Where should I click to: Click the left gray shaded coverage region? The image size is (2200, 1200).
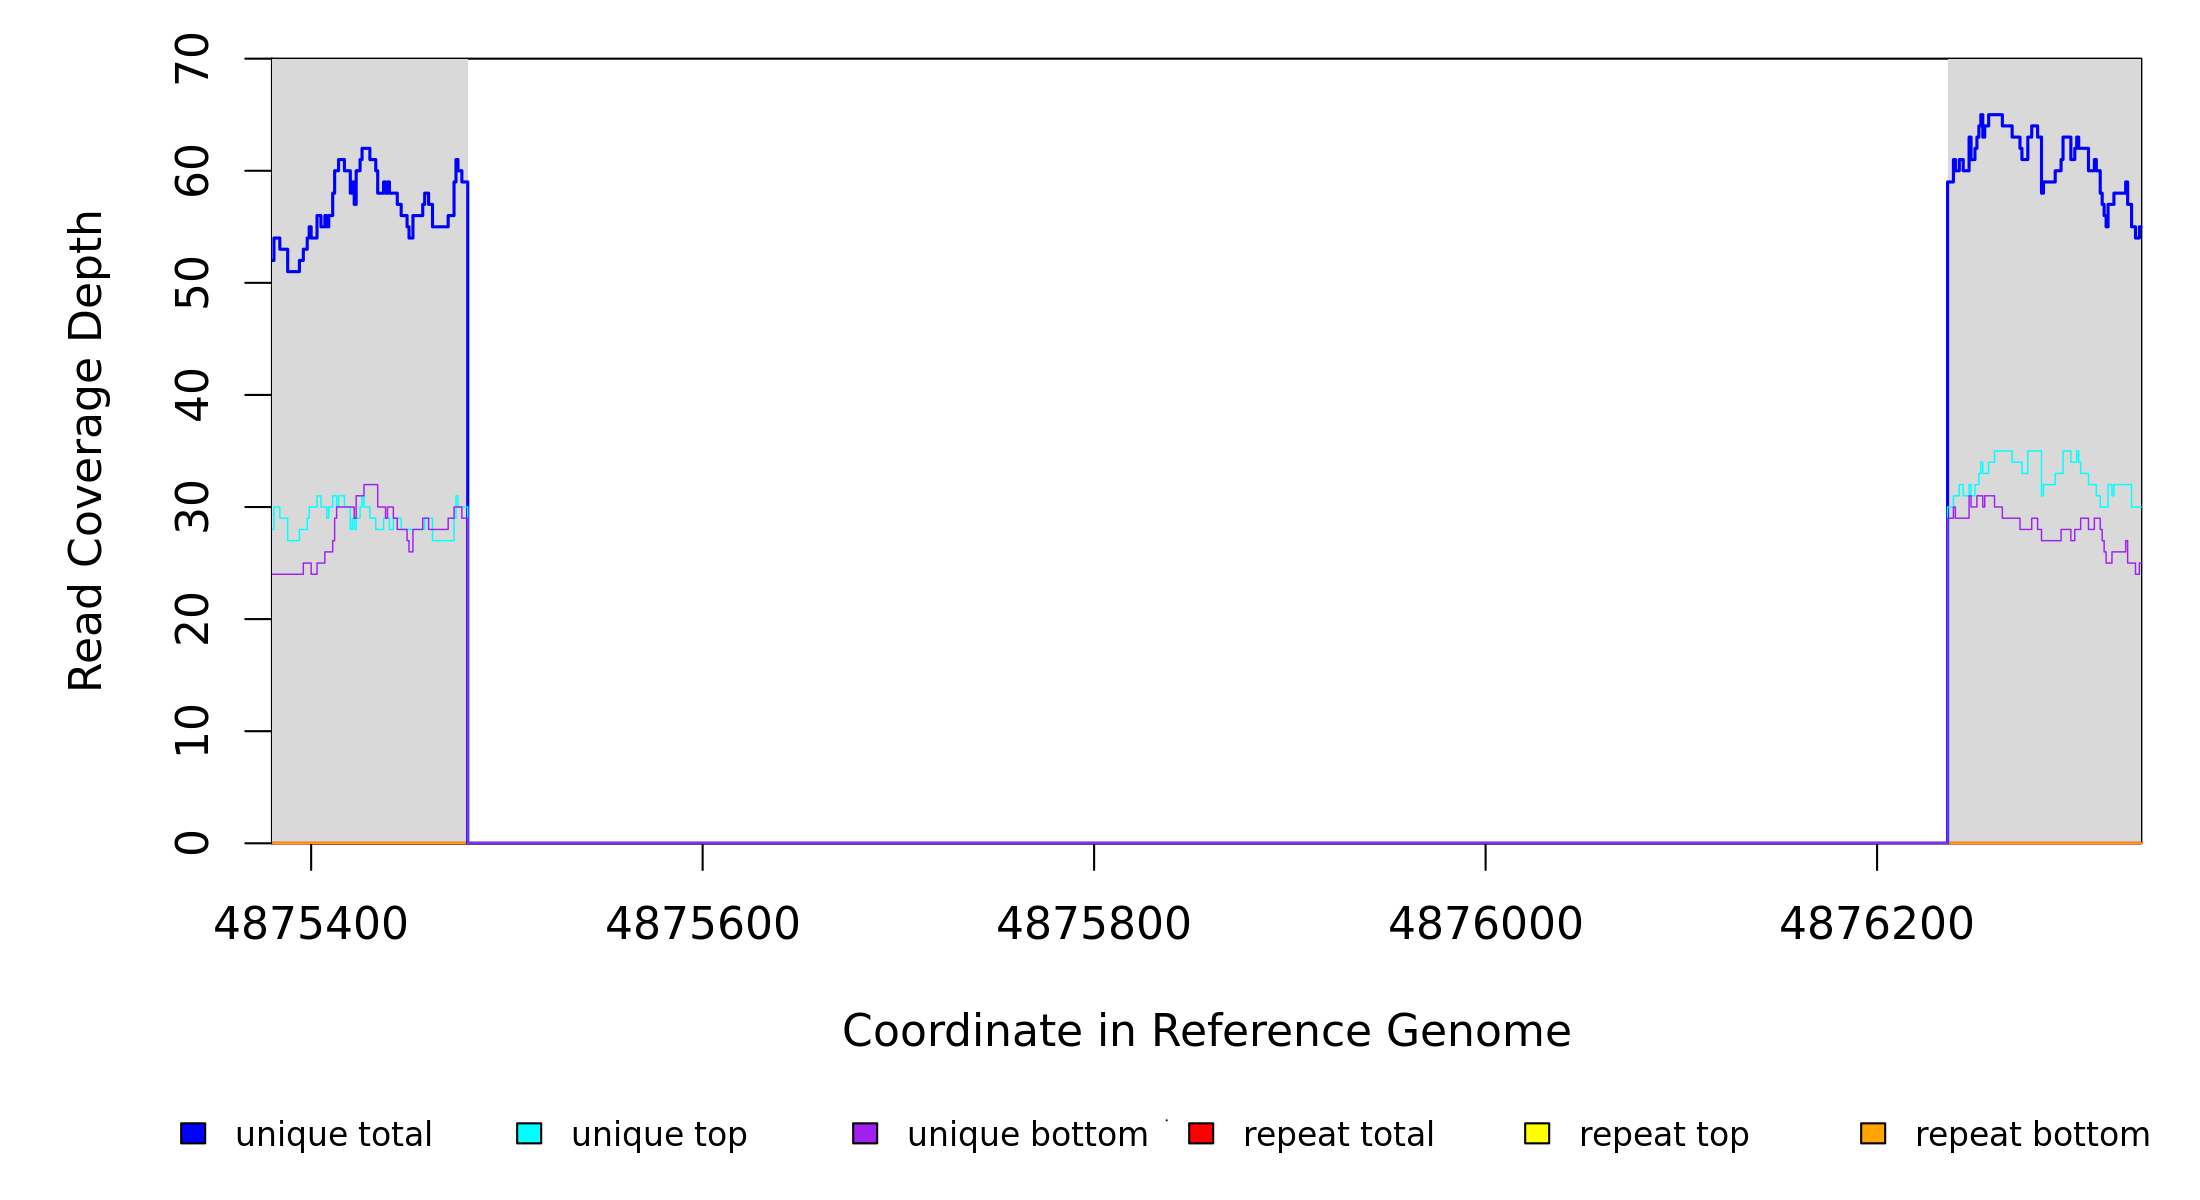point(369,680)
